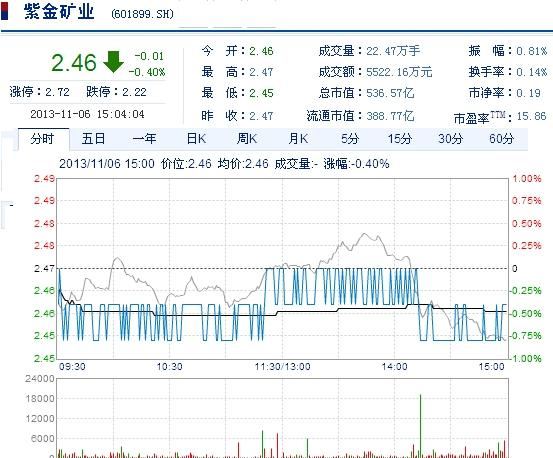Screen dimensions: 553x458
Task: Switch to the 五日 tab
Action: click(93, 139)
